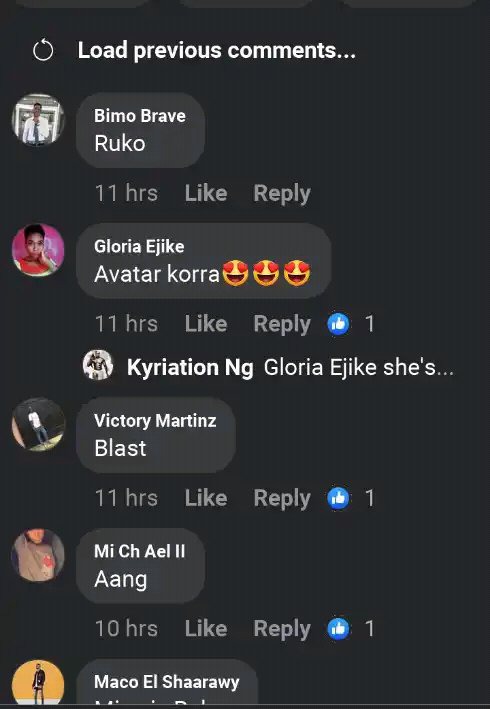The width and height of the screenshot is (490, 709).
Task: Open Maco El Shaarawy's profile picture
Action: [x=38, y=683]
